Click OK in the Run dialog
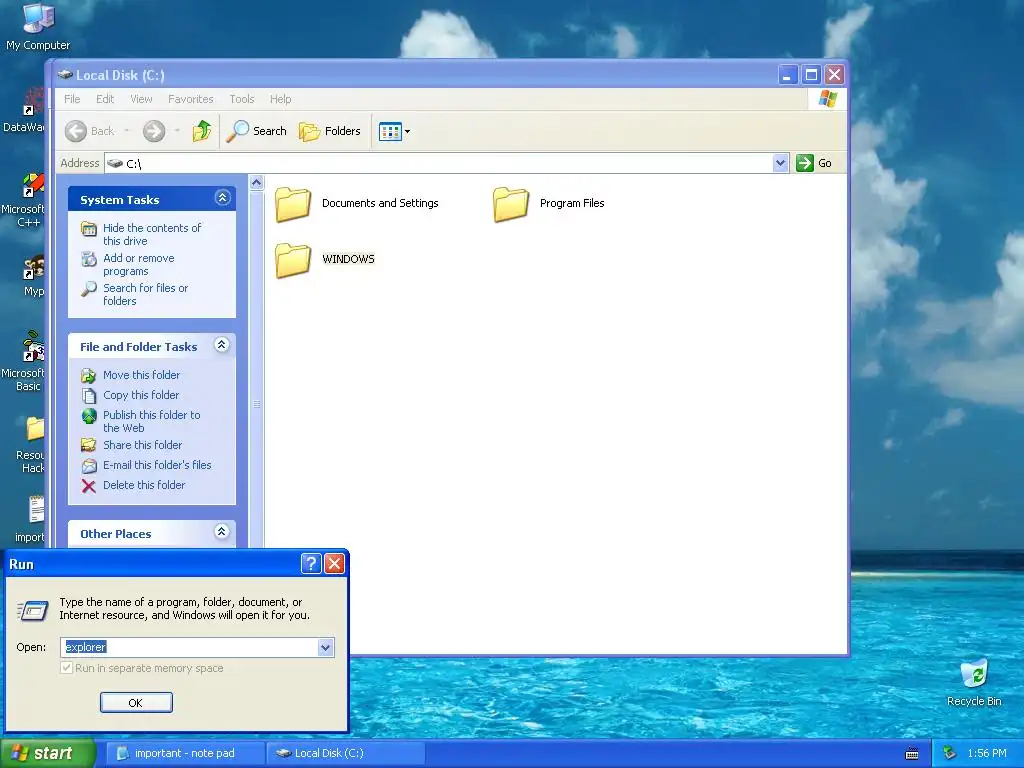 coord(136,703)
